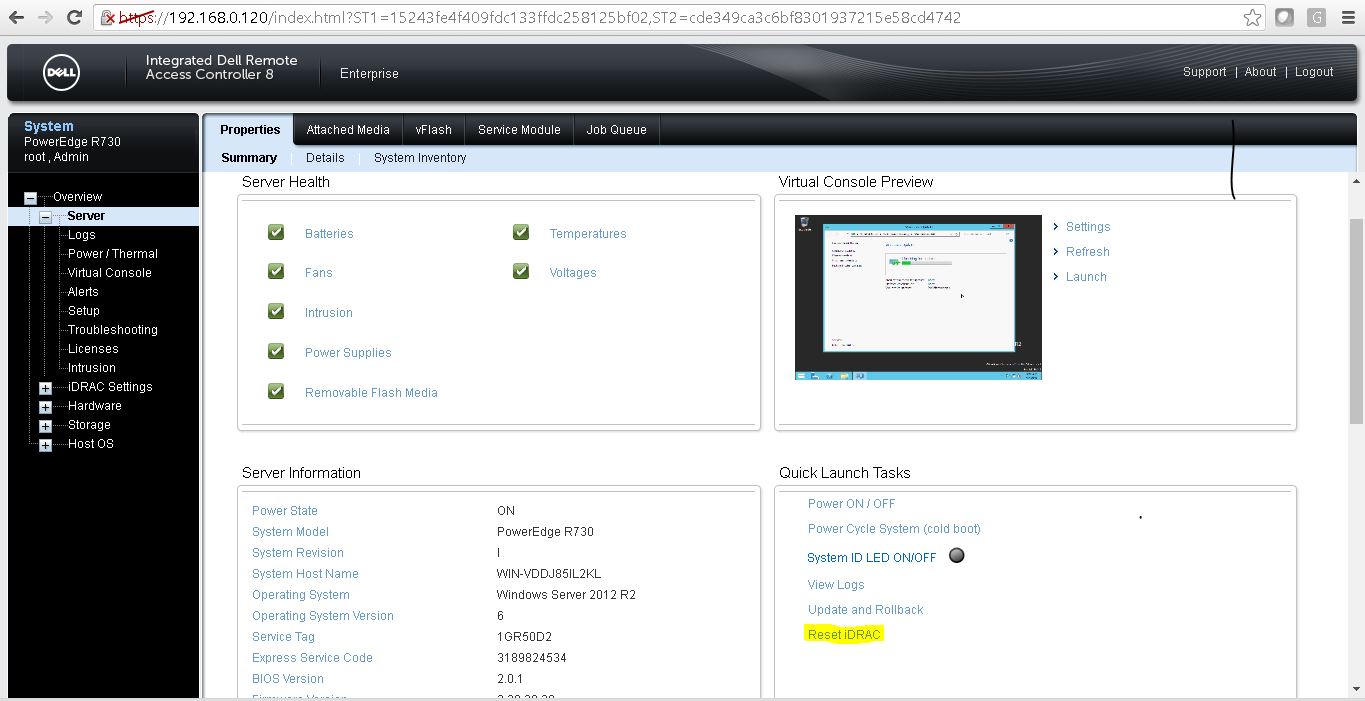
Task: Click the Power Supplies health status icon
Action: (275, 351)
